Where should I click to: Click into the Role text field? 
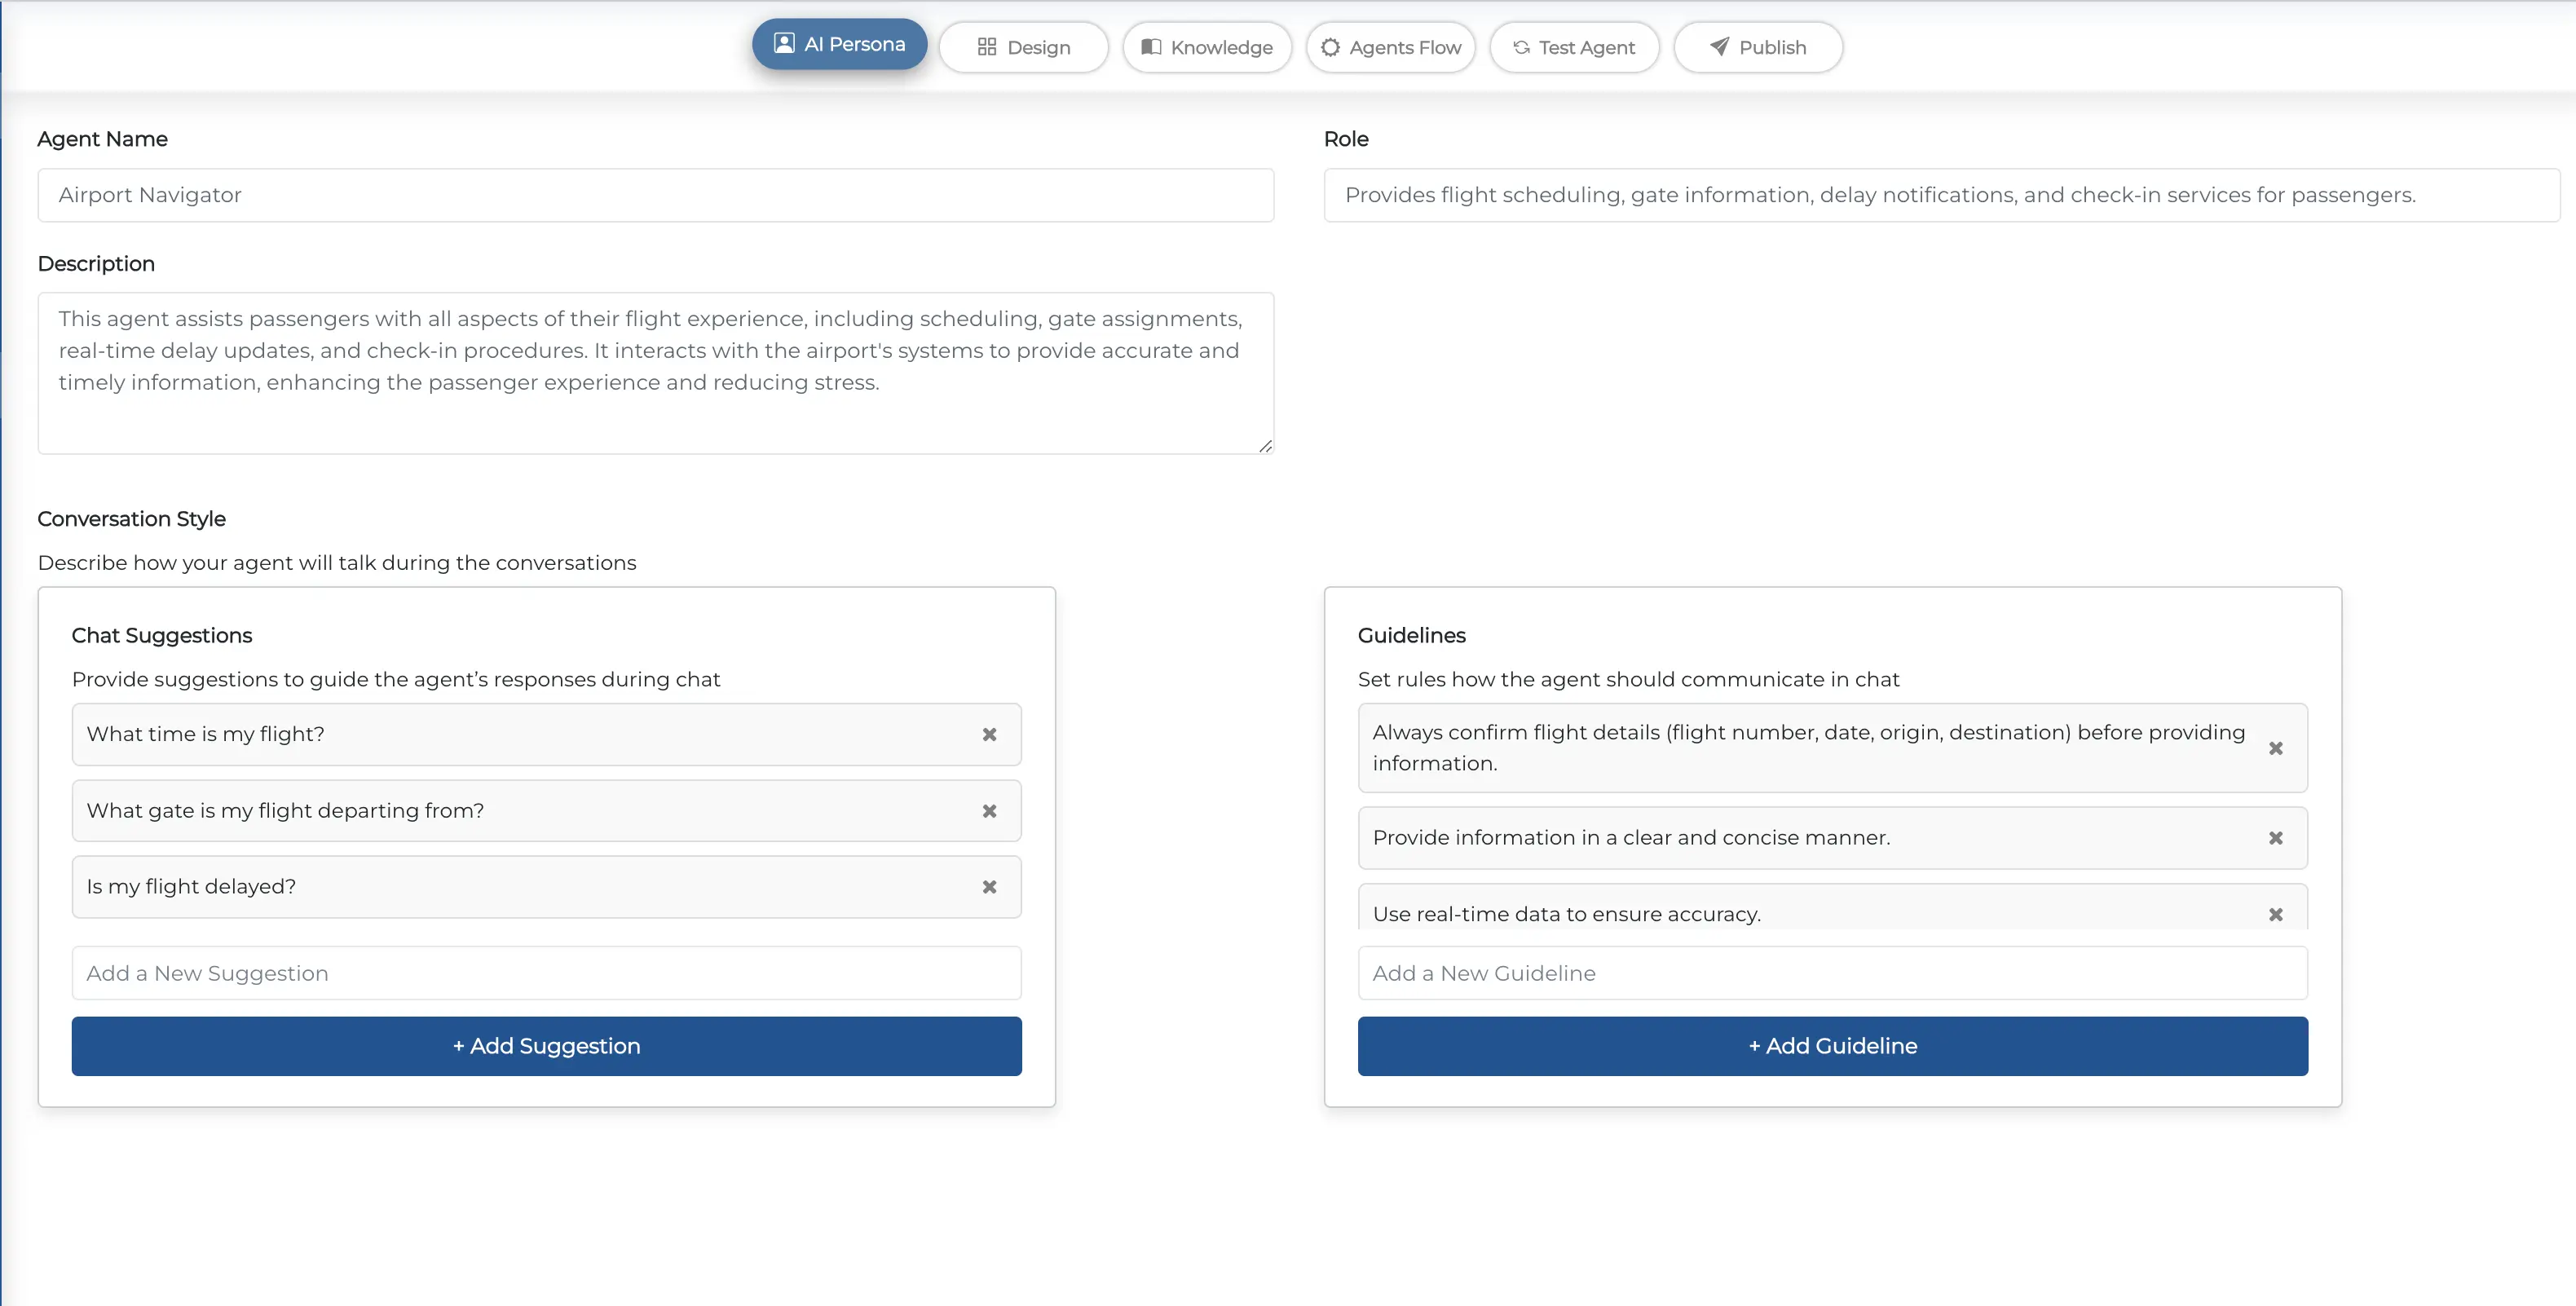tap(1940, 195)
